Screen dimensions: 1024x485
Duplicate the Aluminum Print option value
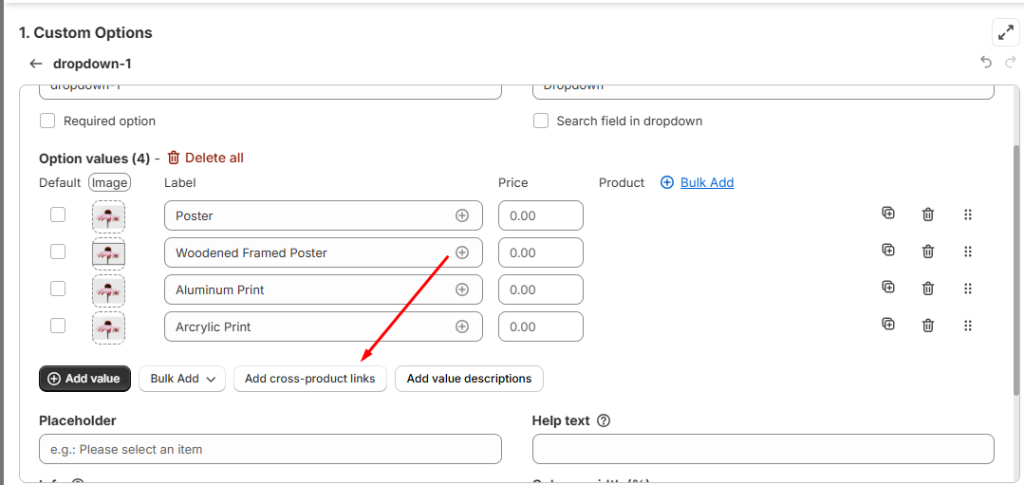point(888,288)
